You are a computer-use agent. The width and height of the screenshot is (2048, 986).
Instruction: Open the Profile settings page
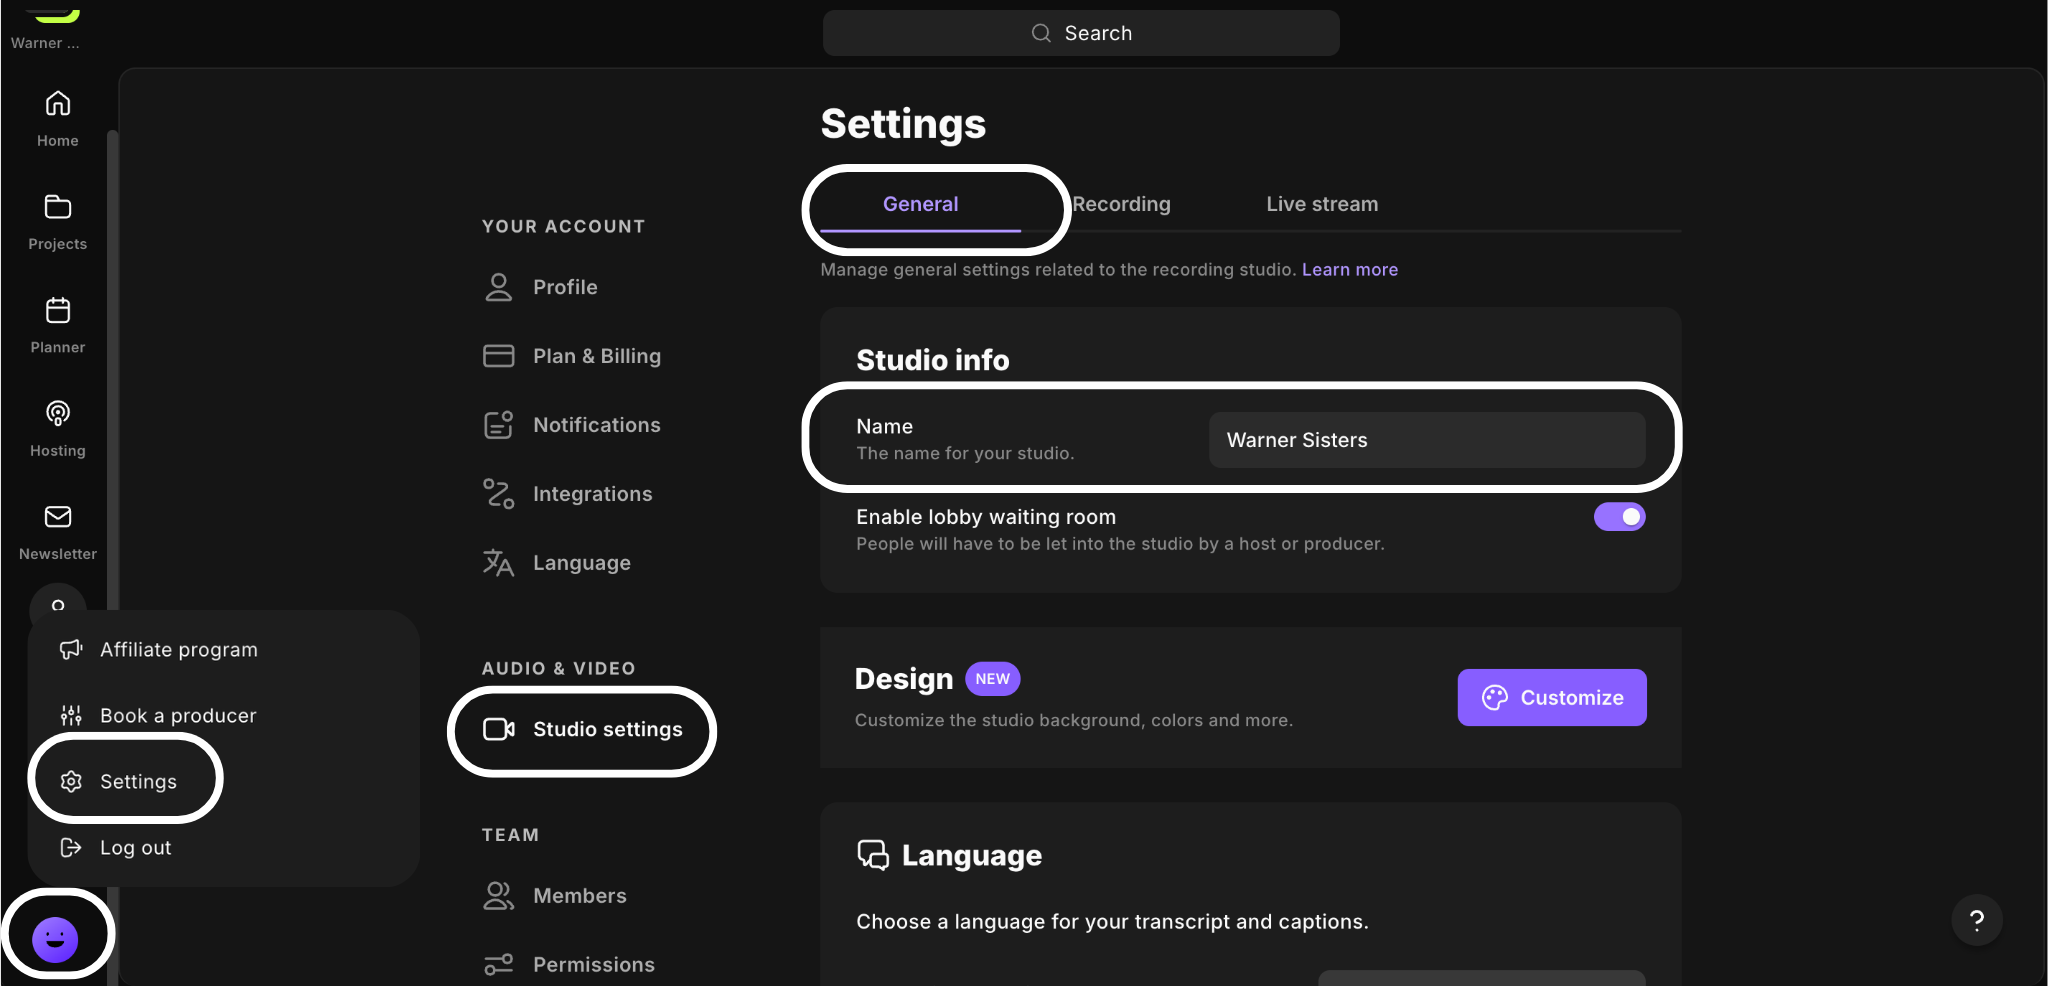point(565,287)
